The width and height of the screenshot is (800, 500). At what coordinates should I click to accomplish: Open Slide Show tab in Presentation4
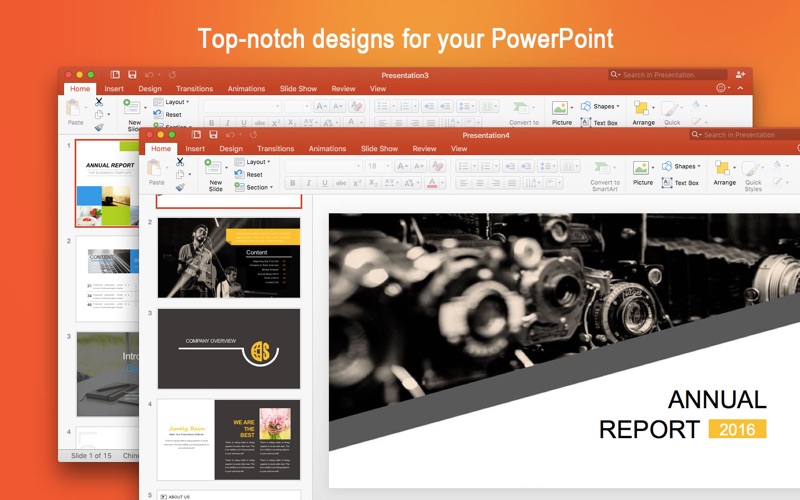[379, 148]
